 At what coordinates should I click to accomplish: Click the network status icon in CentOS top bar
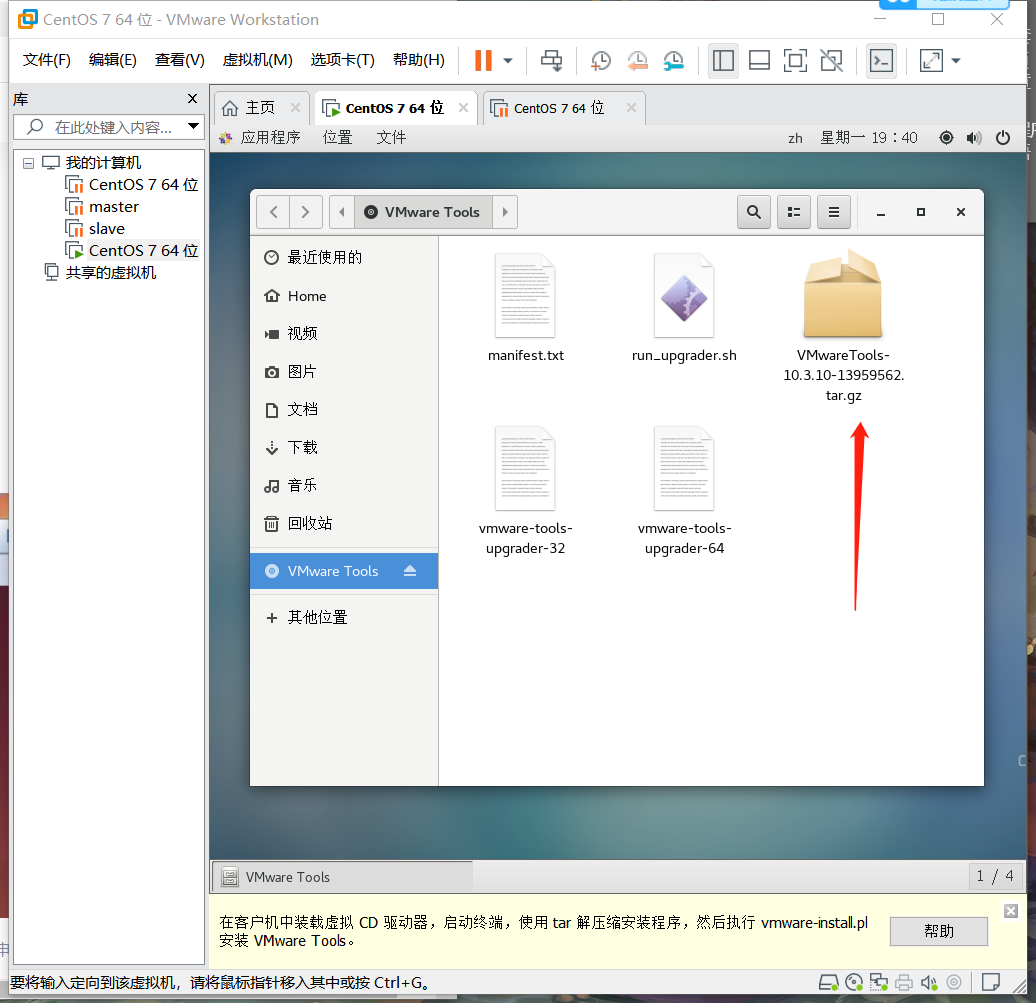coord(946,137)
